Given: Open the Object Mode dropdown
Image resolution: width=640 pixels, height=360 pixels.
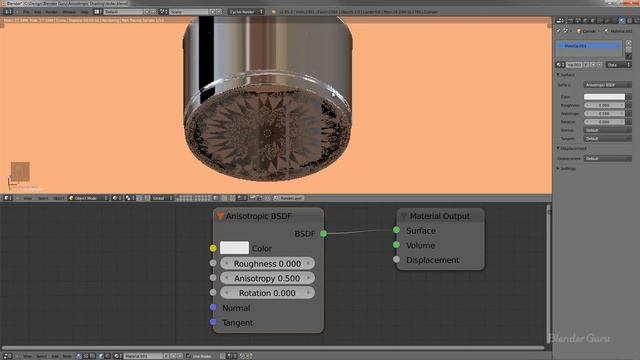Looking at the screenshot, I should (x=88, y=198).
